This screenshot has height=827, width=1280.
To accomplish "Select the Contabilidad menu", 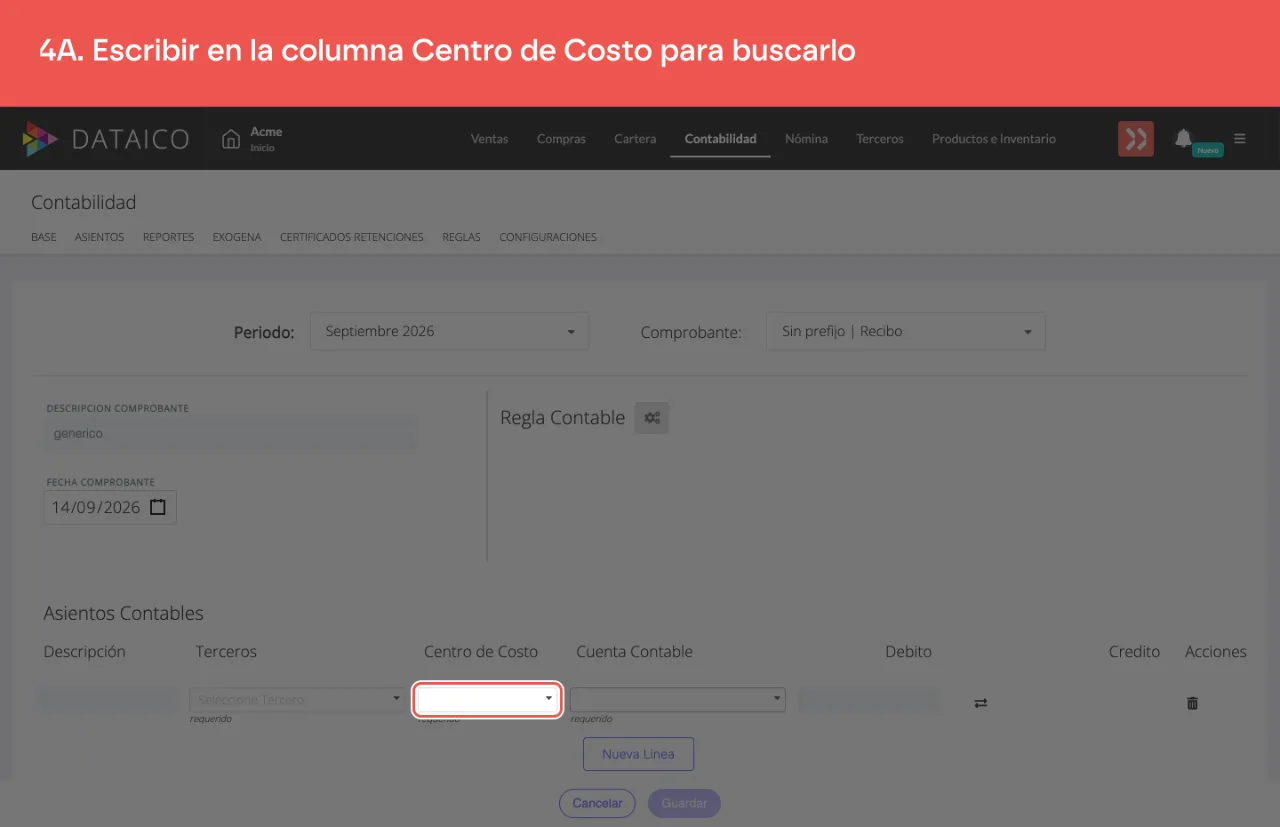I will (x=720, y=139).
